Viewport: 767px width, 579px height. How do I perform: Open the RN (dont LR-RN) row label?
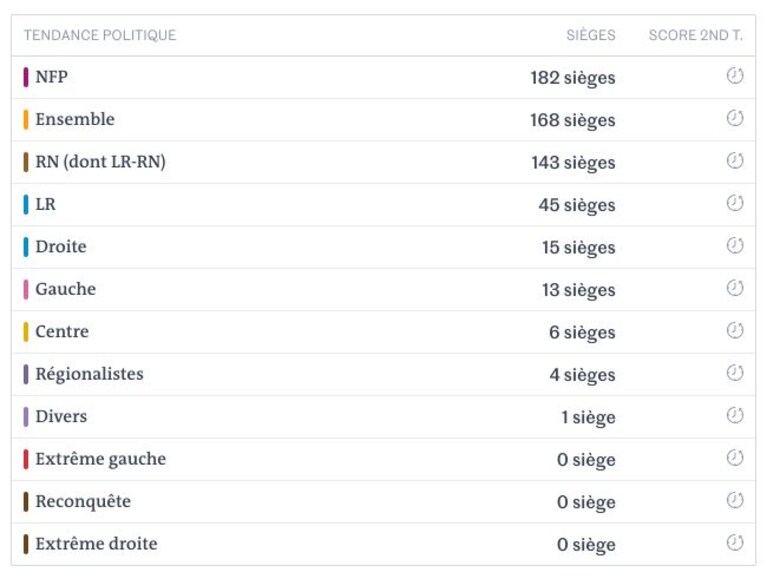coord(101,162)
